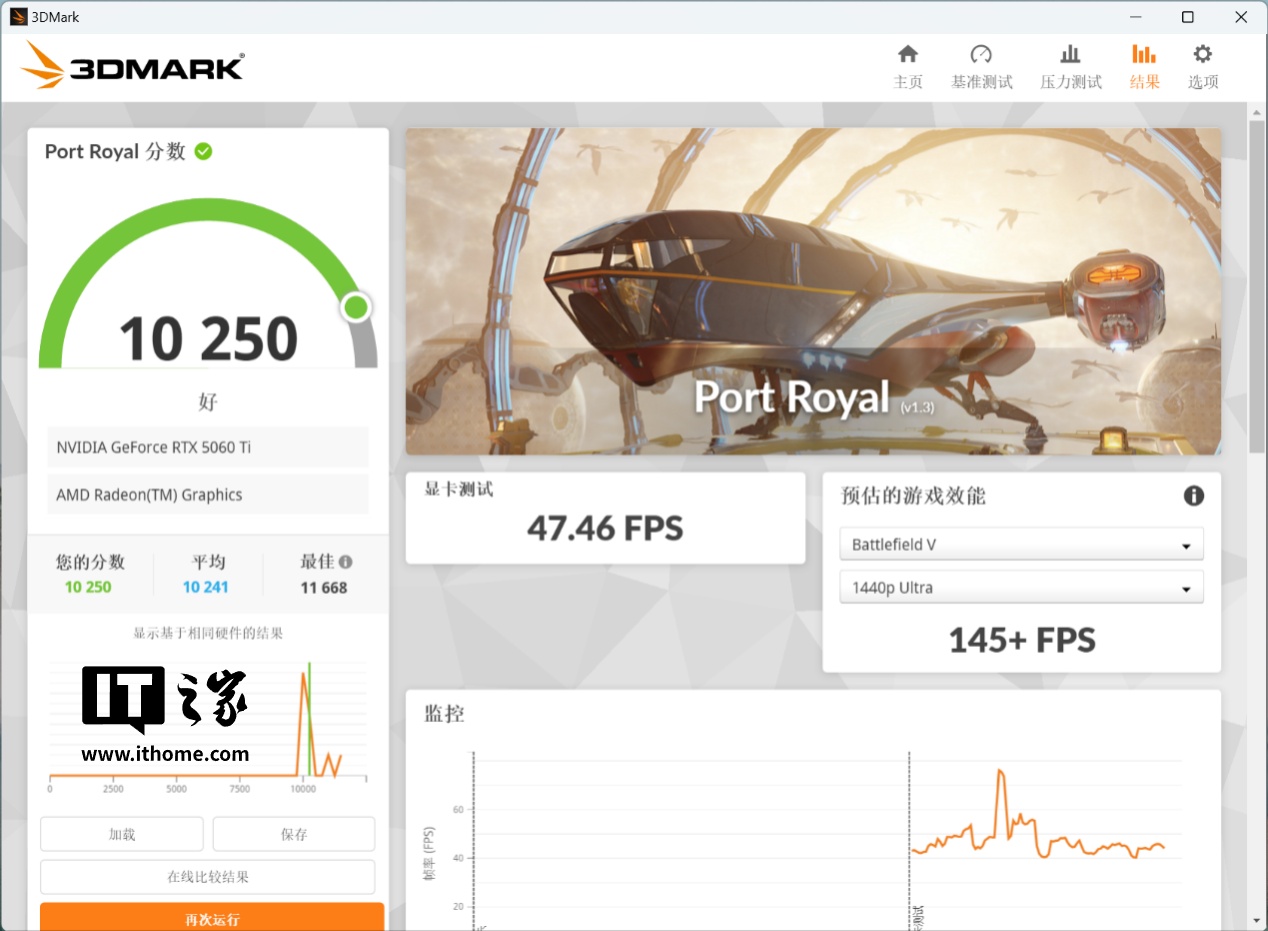The height and width of the screenshot is (931, 1268).
Task: Click 在线比较结果 compare online button
Action: point(208,877)
